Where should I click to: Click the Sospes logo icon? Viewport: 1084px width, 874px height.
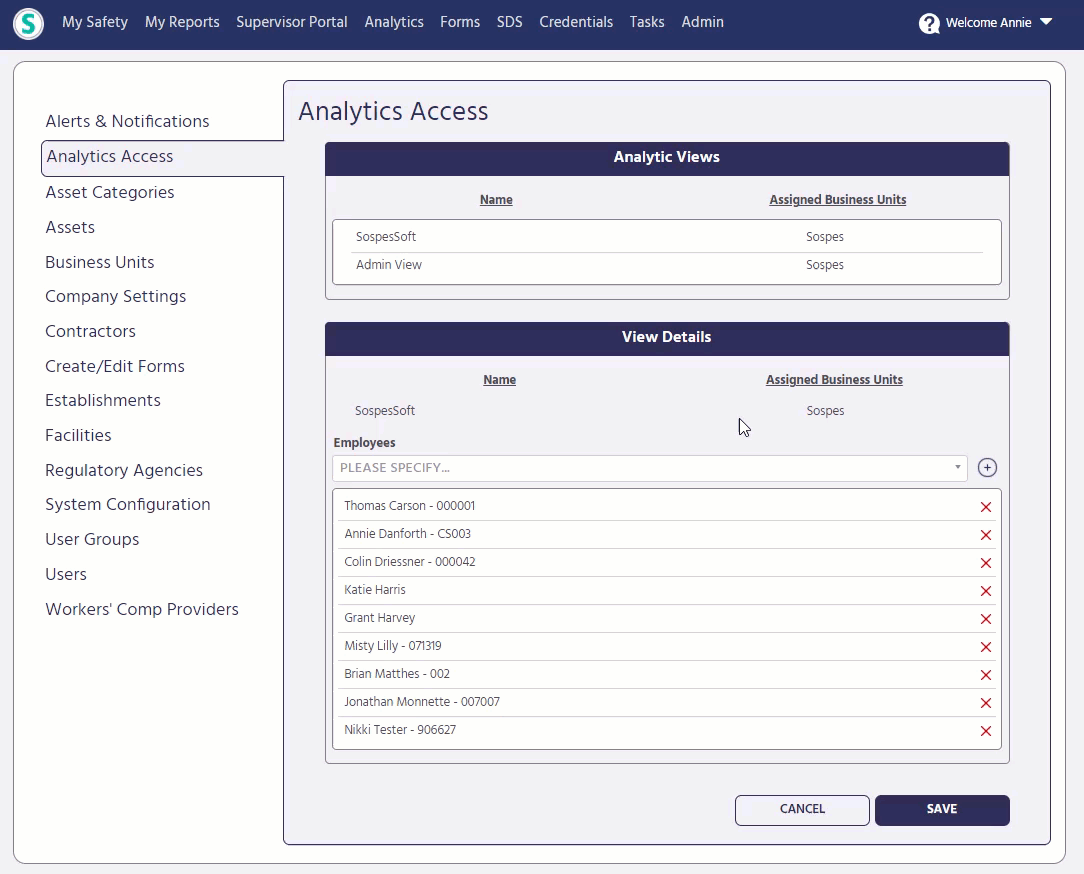pyautogui.click(x=27, y=23)
